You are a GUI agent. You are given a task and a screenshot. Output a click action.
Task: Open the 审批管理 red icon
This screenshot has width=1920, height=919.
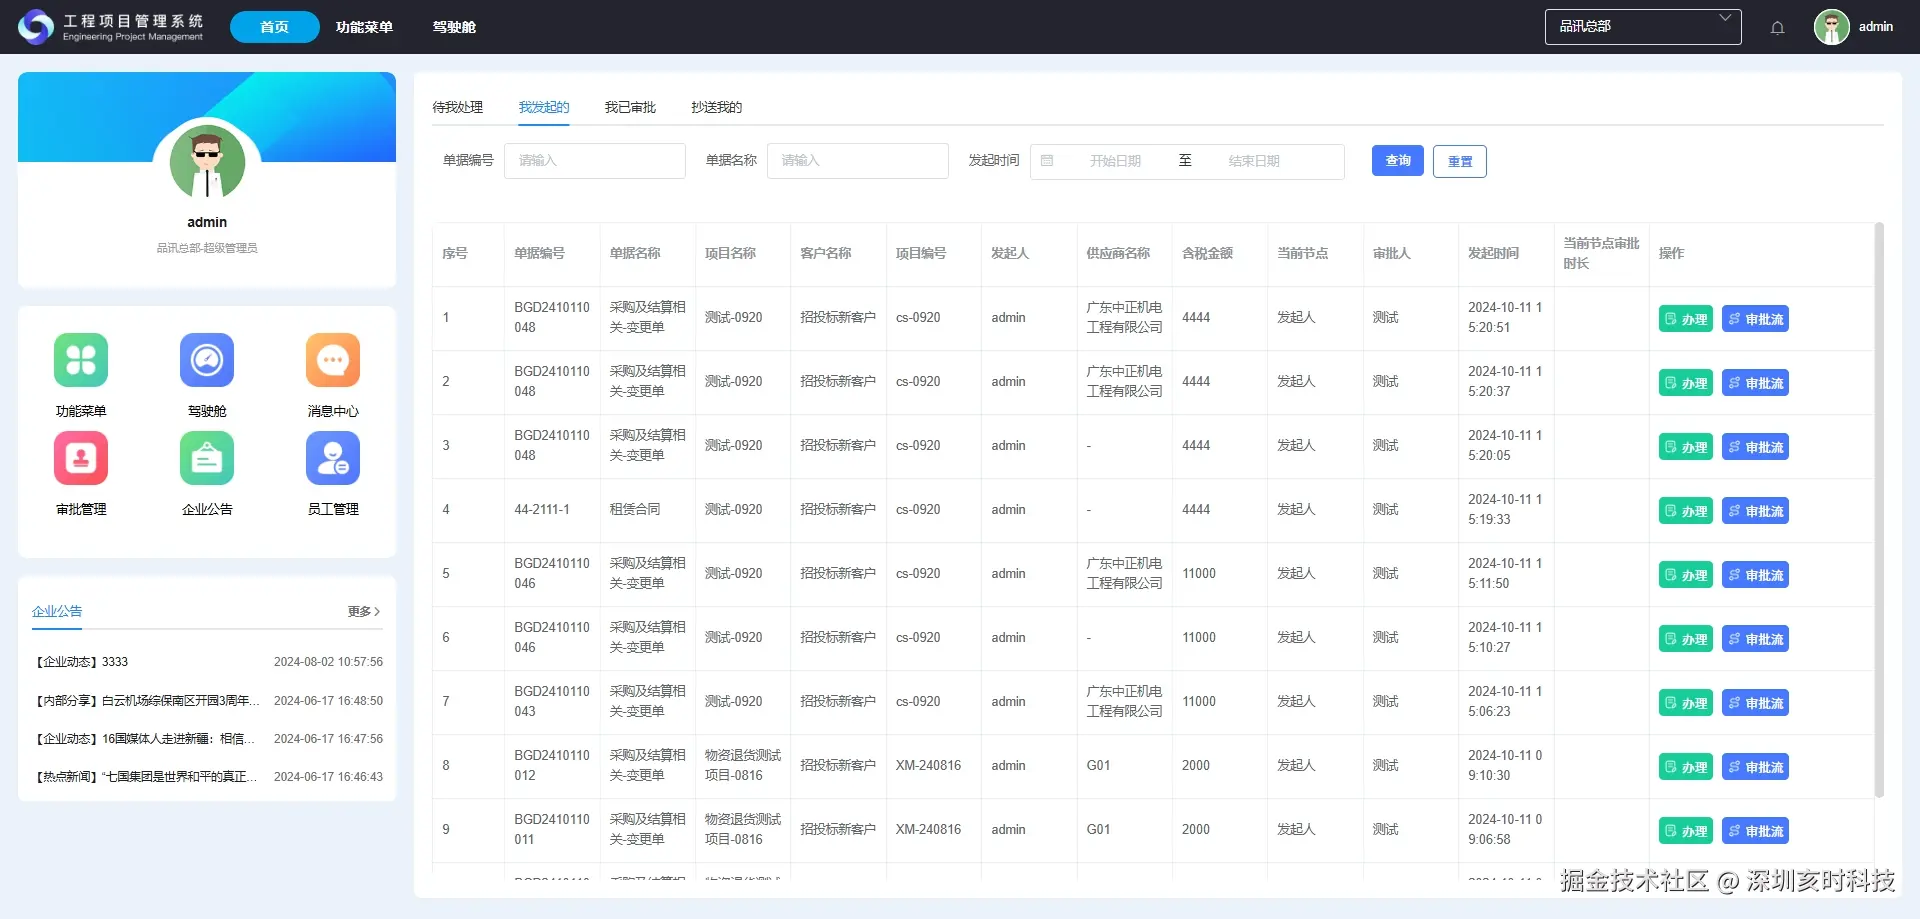click(x=81, y=458)
